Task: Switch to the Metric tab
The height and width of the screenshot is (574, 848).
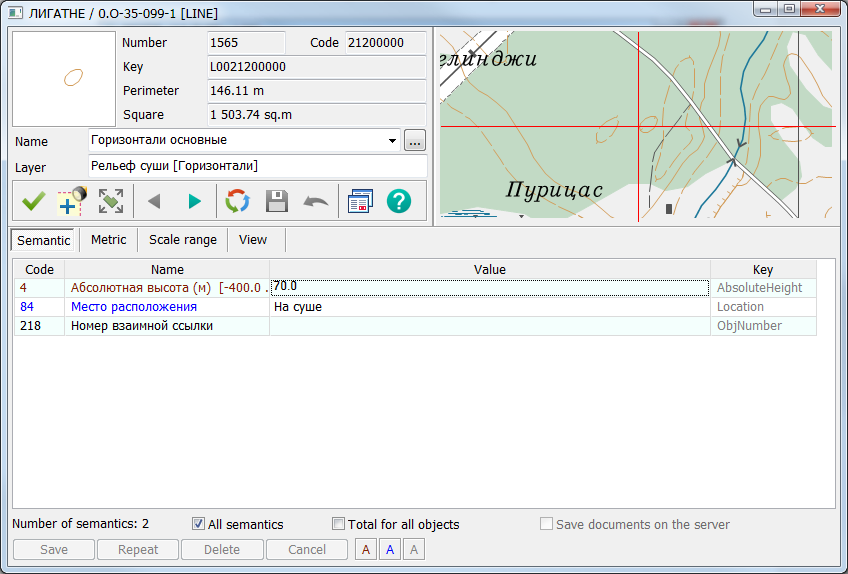Action: tap(108, 240)
